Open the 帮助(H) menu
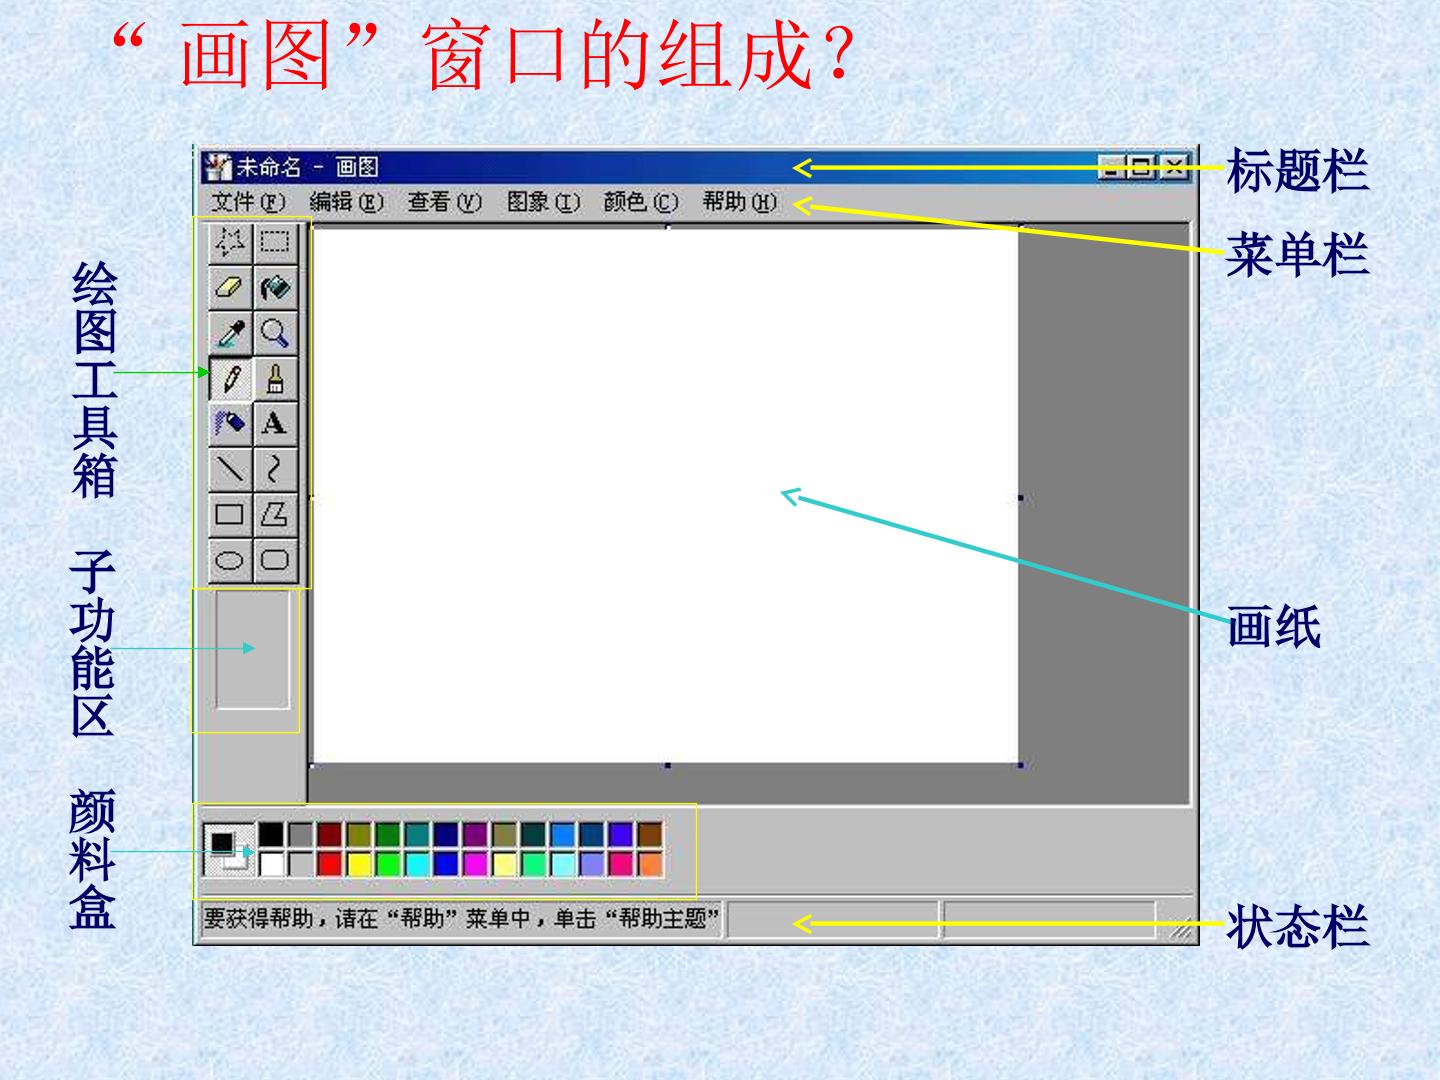Image resolution: width=1440 pixels, height=1080 pixels. pyautogui.click(x=740, y=202)
